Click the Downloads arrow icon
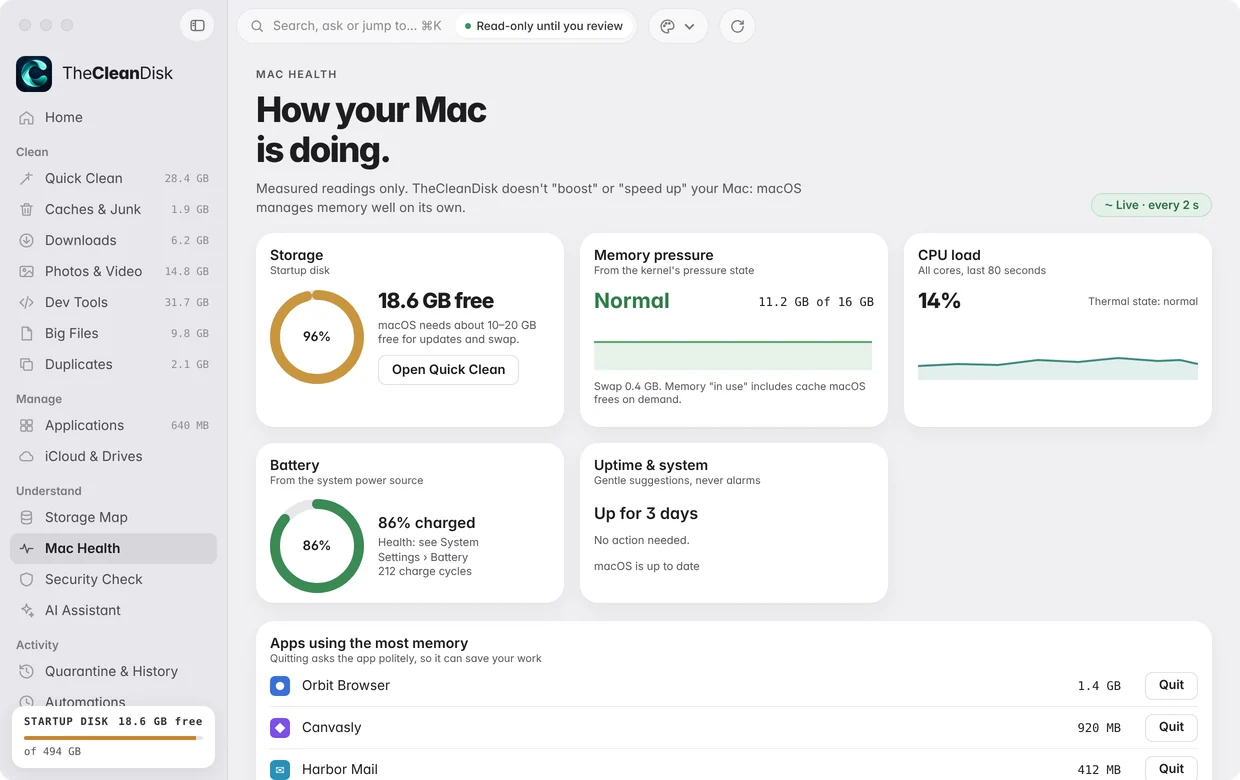 [x=27, y=241]
